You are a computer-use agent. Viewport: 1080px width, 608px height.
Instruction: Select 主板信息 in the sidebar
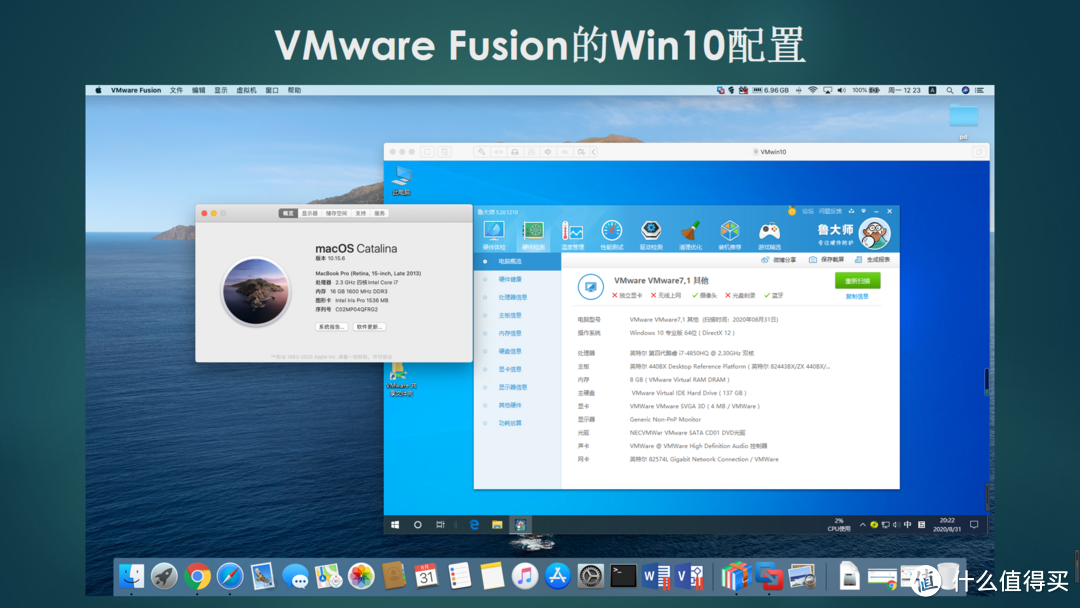517,315
